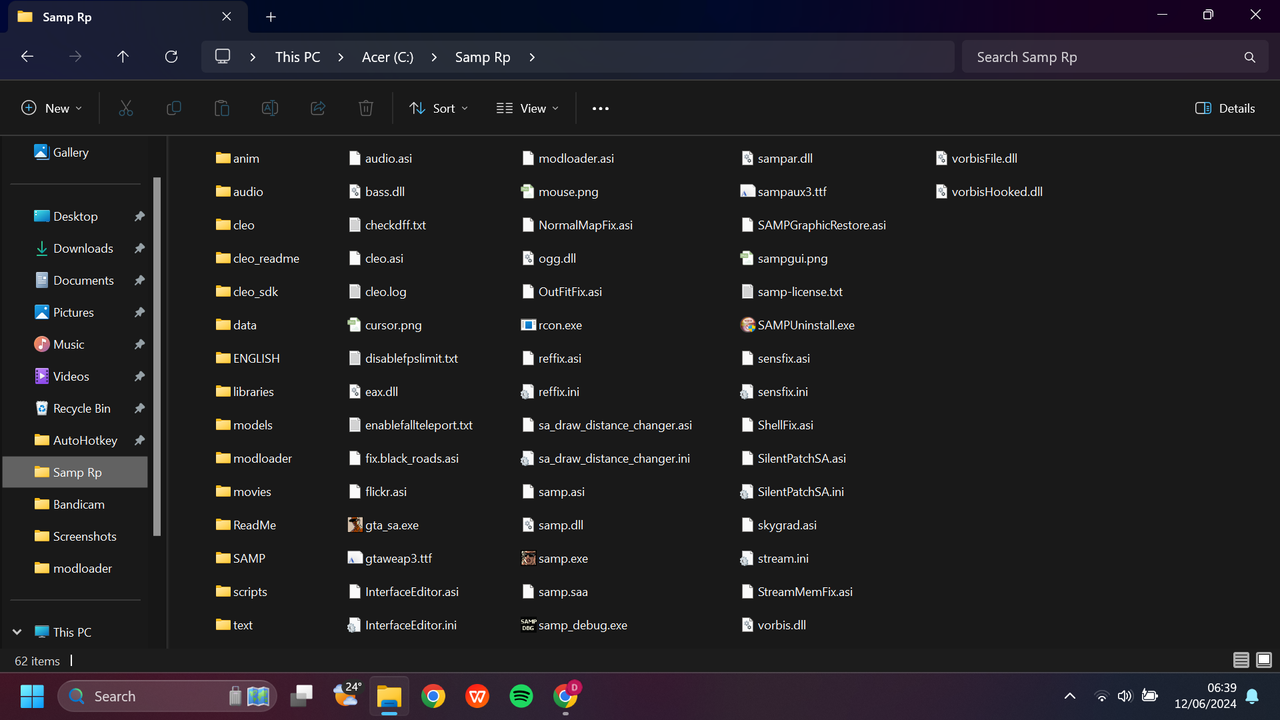Open Spotify from the taskbar
Screen dimensions: 1280x720
[x=521, y=696]
